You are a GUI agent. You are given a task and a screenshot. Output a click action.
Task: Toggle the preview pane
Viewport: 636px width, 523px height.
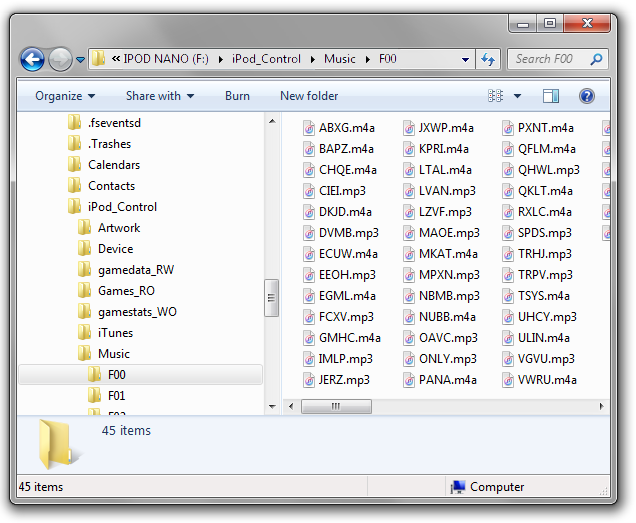pos(551,96)
